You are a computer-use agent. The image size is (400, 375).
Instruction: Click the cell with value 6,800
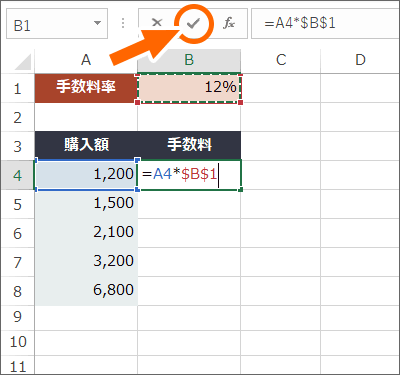point(86,291)
